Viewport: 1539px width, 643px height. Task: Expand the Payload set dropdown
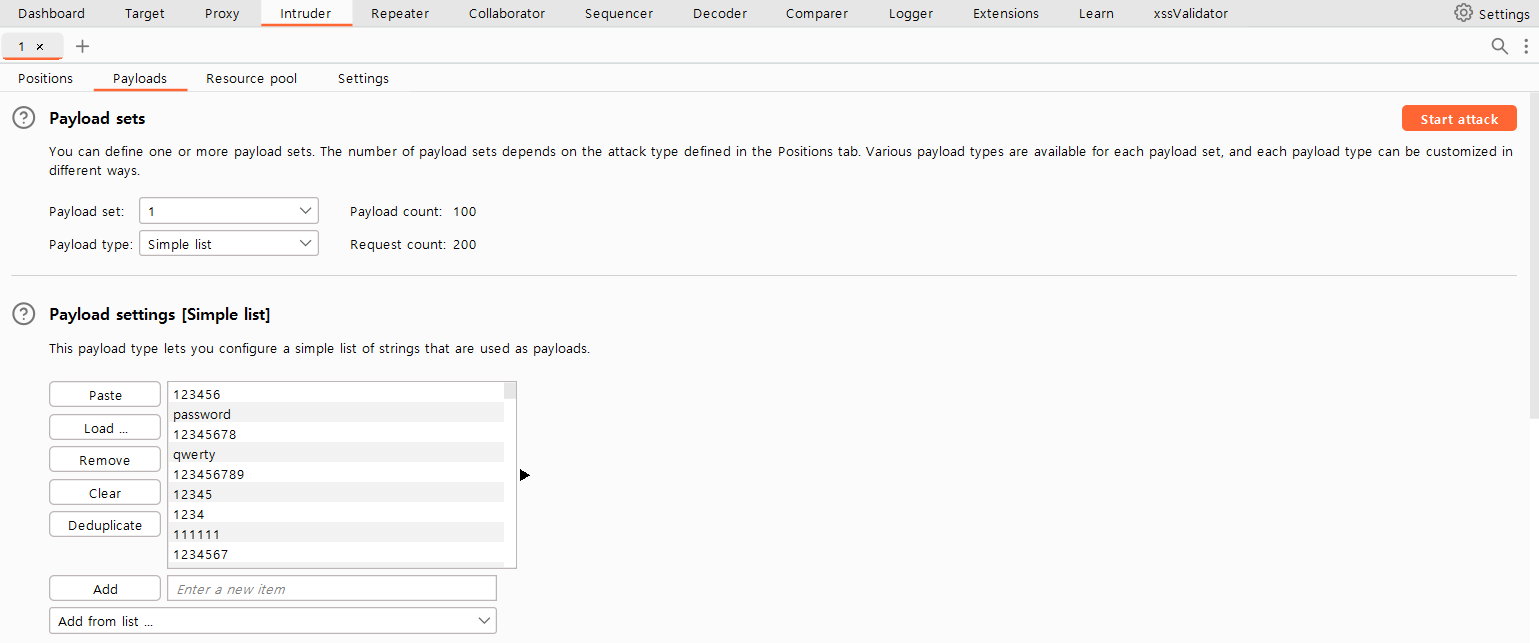click(229, 211)
